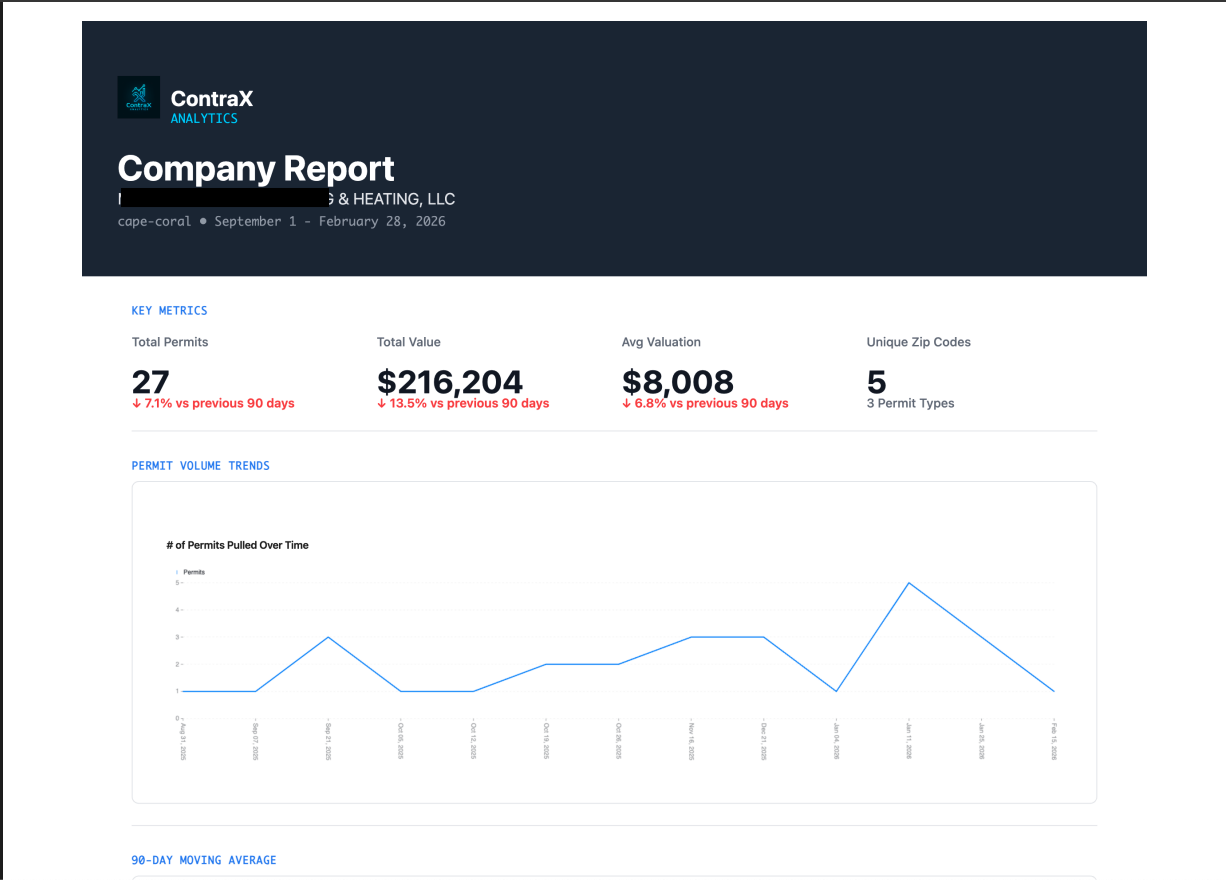Click the Dec 21, 2025 x-axis label
This screenshot has height=880, width=1226.
coord(764,741)
